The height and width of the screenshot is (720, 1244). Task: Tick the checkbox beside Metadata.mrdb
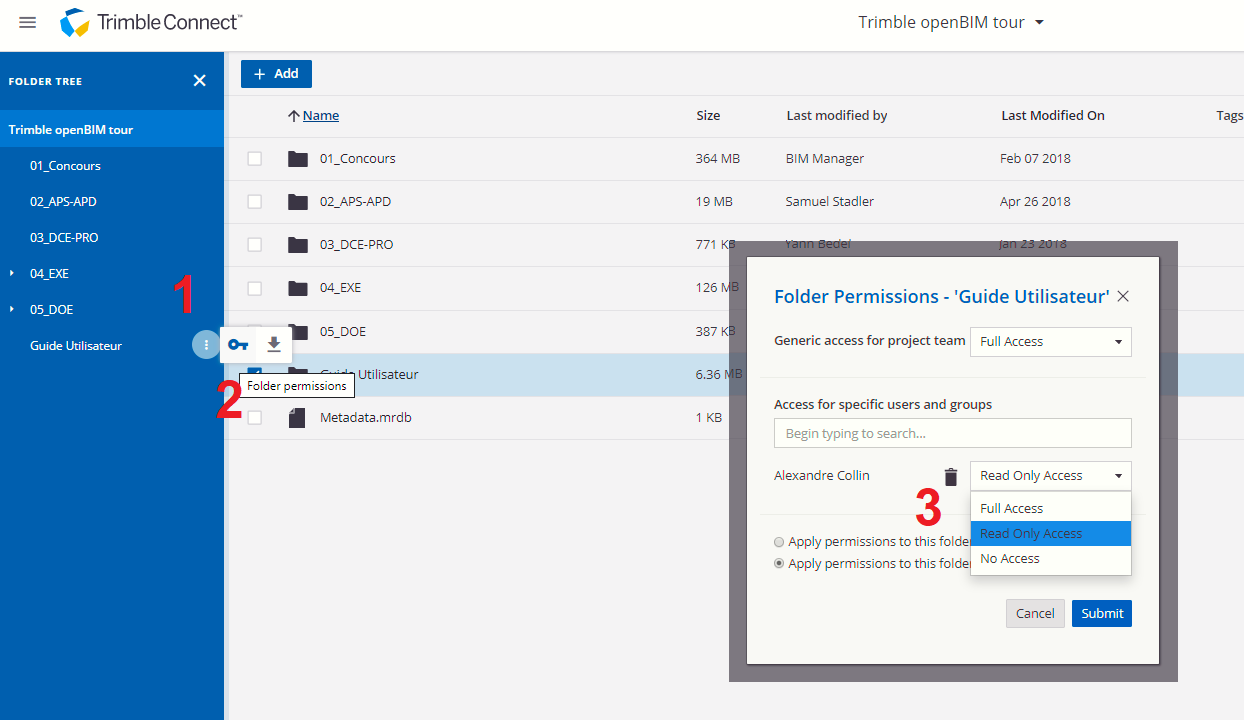254,417
